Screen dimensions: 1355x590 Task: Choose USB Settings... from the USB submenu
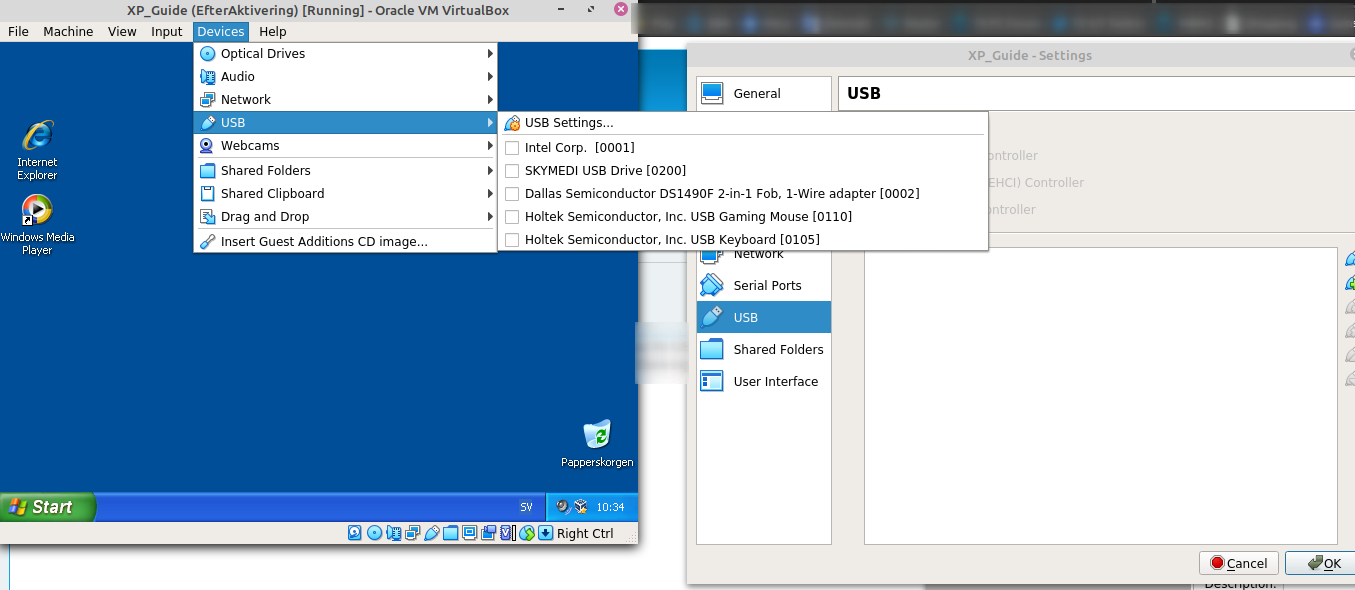[743, 122]
